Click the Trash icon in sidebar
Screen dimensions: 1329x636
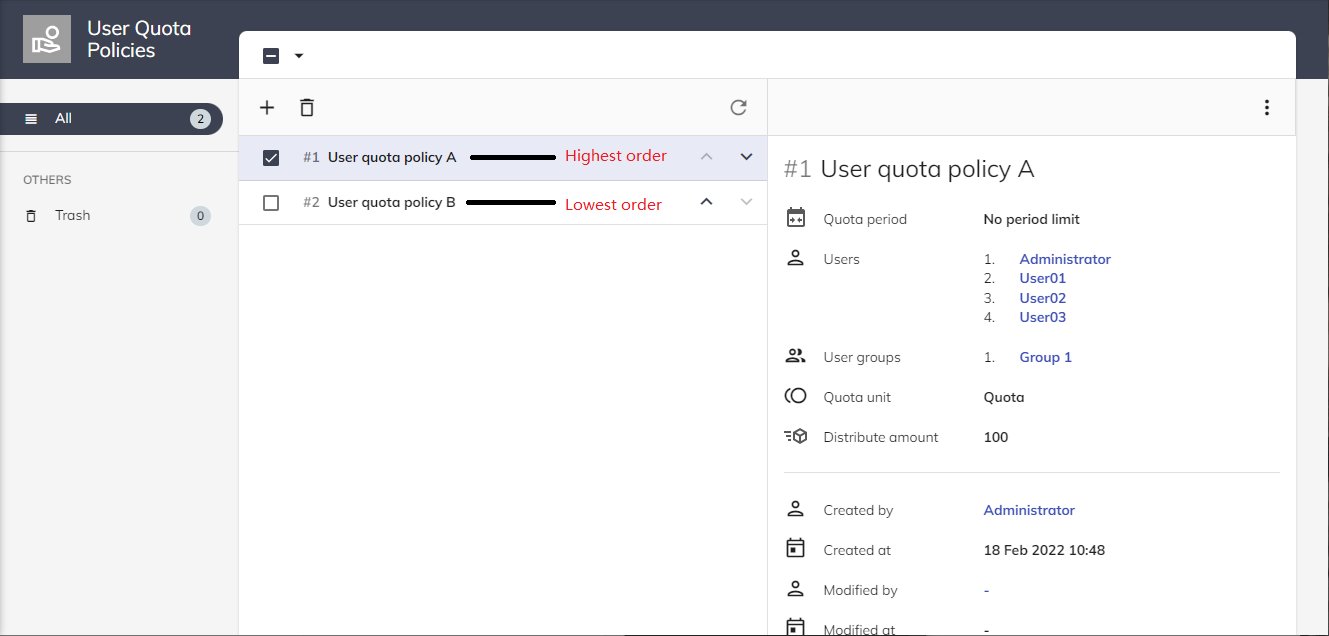point(32,216)
